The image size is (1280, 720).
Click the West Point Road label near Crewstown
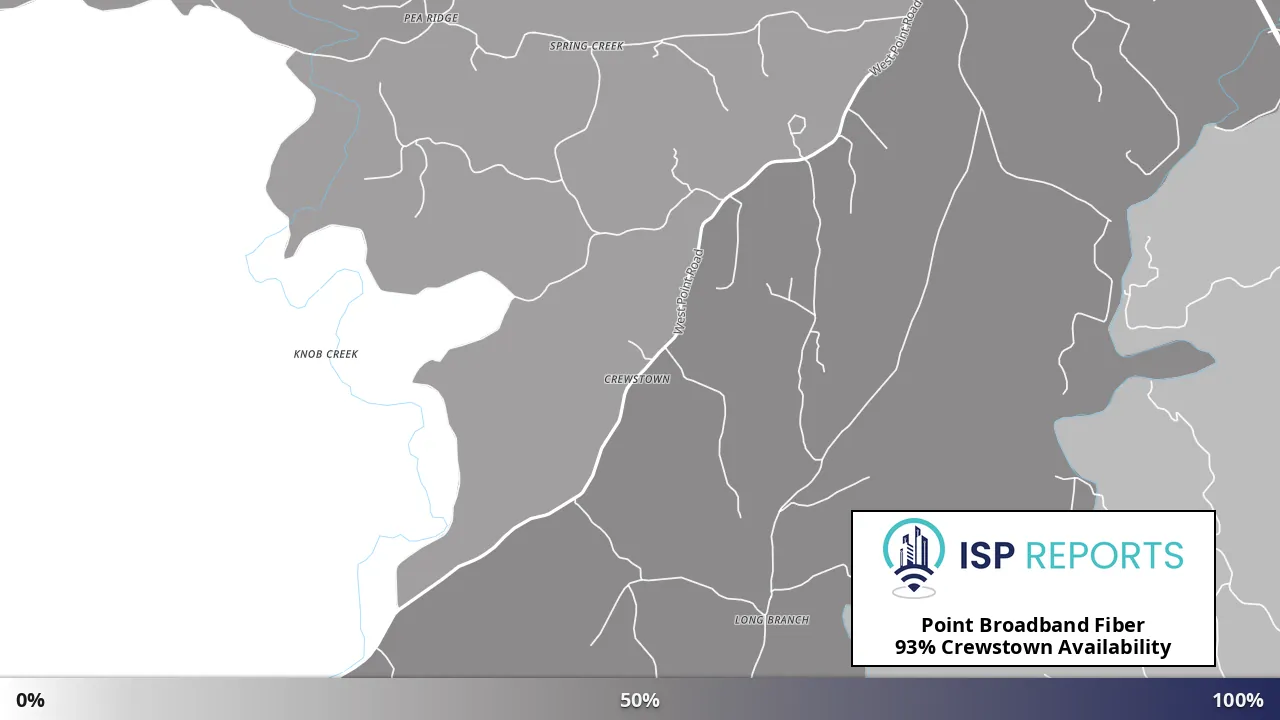(x=688, y=291)
